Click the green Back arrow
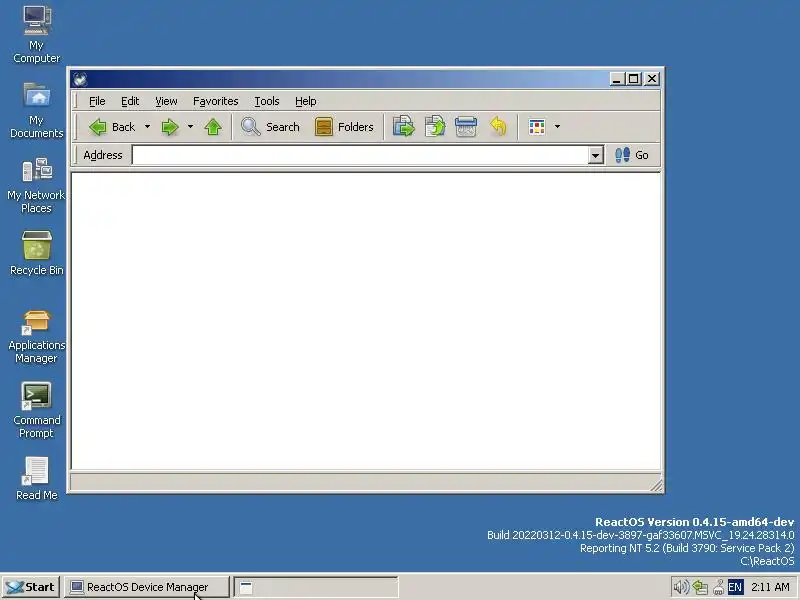The height and width of the screenshot is (600, 800). click(97, 127)
